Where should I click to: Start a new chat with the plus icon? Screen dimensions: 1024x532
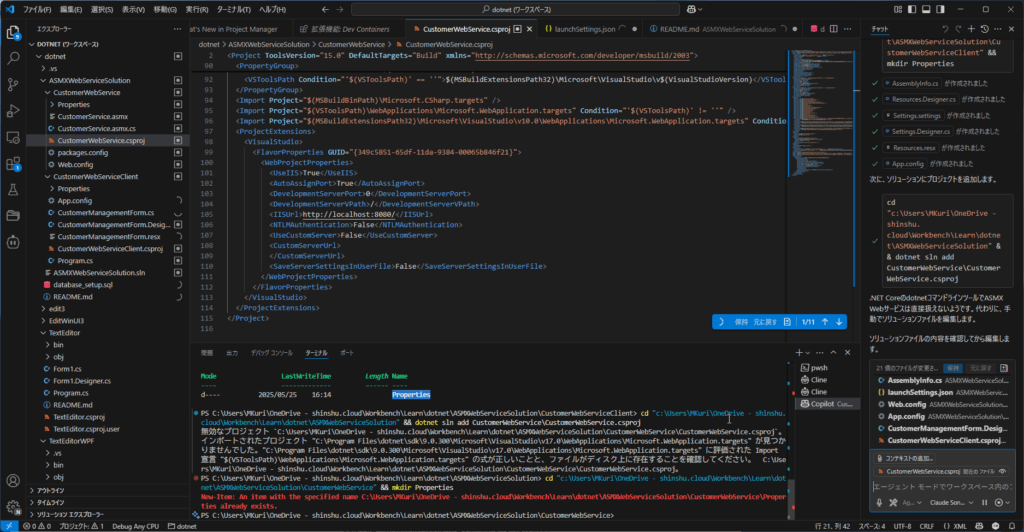coord(971,29)
